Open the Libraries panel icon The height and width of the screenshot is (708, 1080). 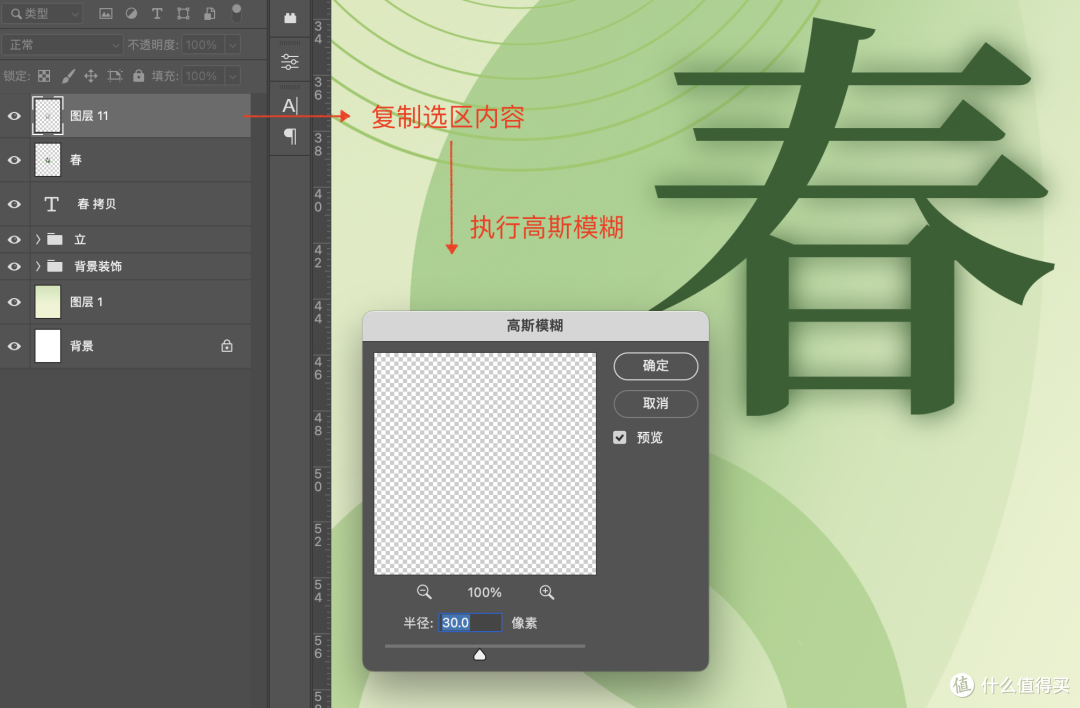click(x=290, y=18)
